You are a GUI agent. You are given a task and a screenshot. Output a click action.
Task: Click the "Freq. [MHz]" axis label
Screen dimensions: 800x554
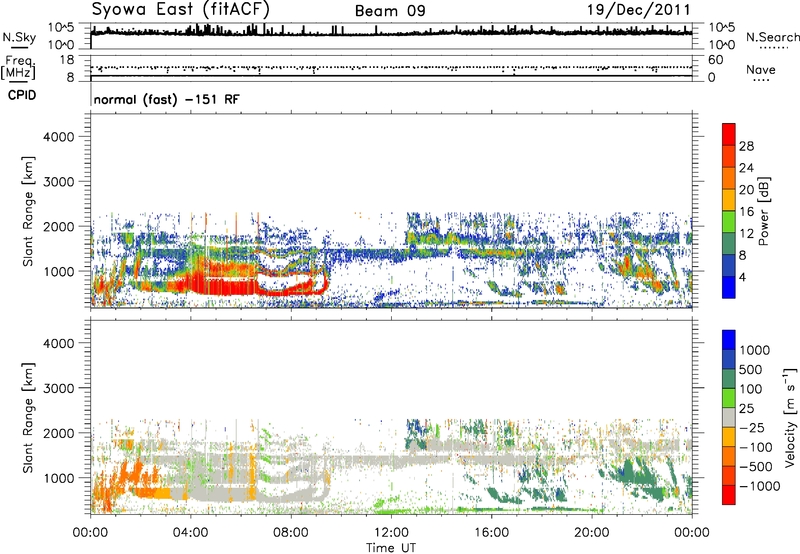19,67
